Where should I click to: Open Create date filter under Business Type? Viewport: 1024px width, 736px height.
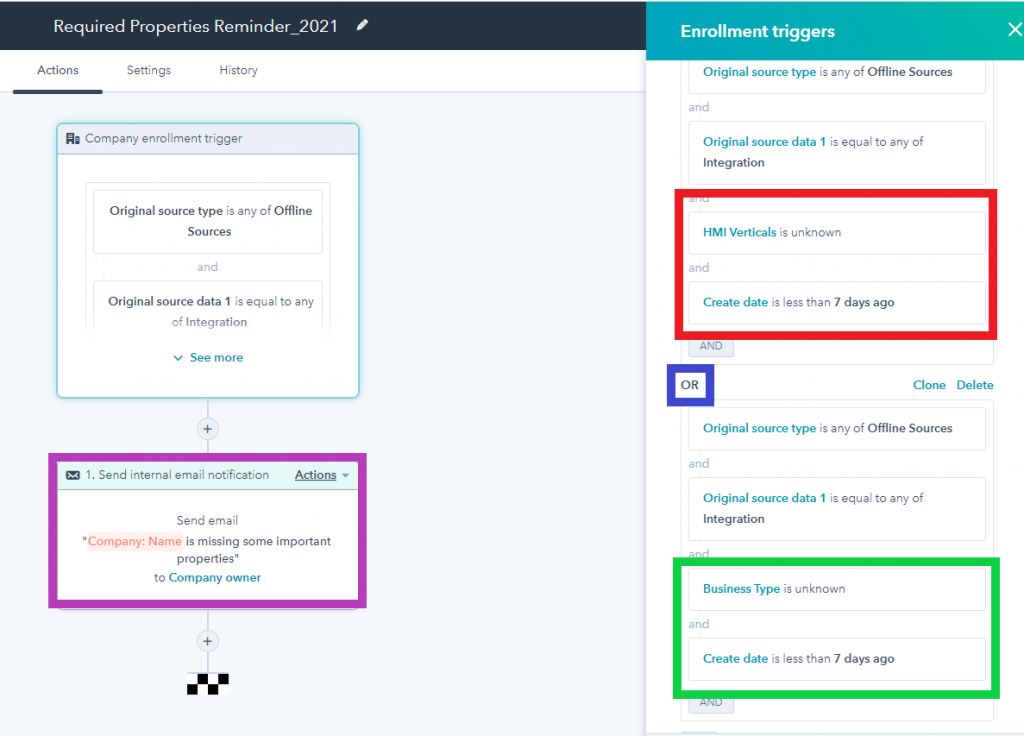click(x=837, y=659)
